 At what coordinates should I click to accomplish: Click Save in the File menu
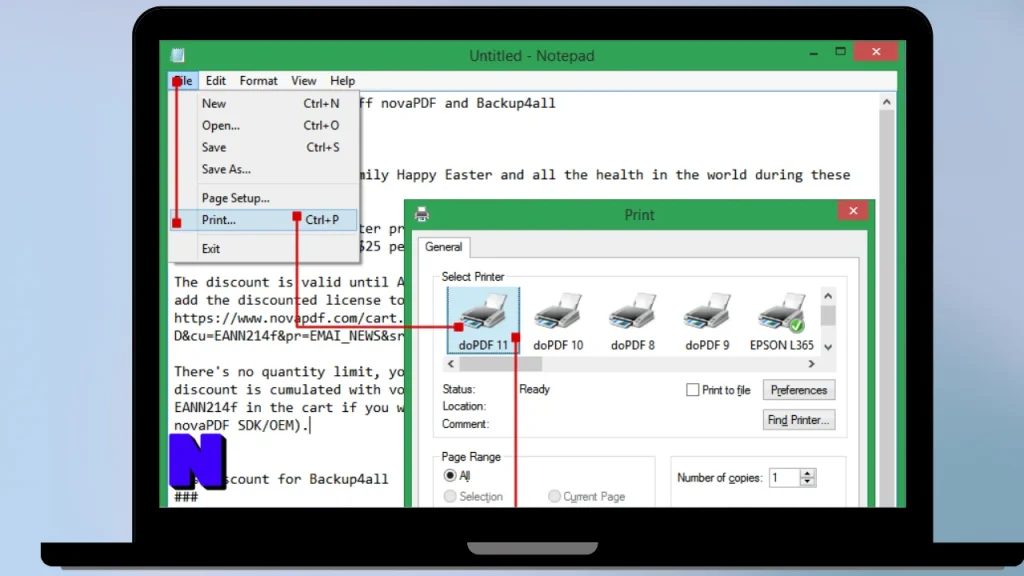pos(264,147)
